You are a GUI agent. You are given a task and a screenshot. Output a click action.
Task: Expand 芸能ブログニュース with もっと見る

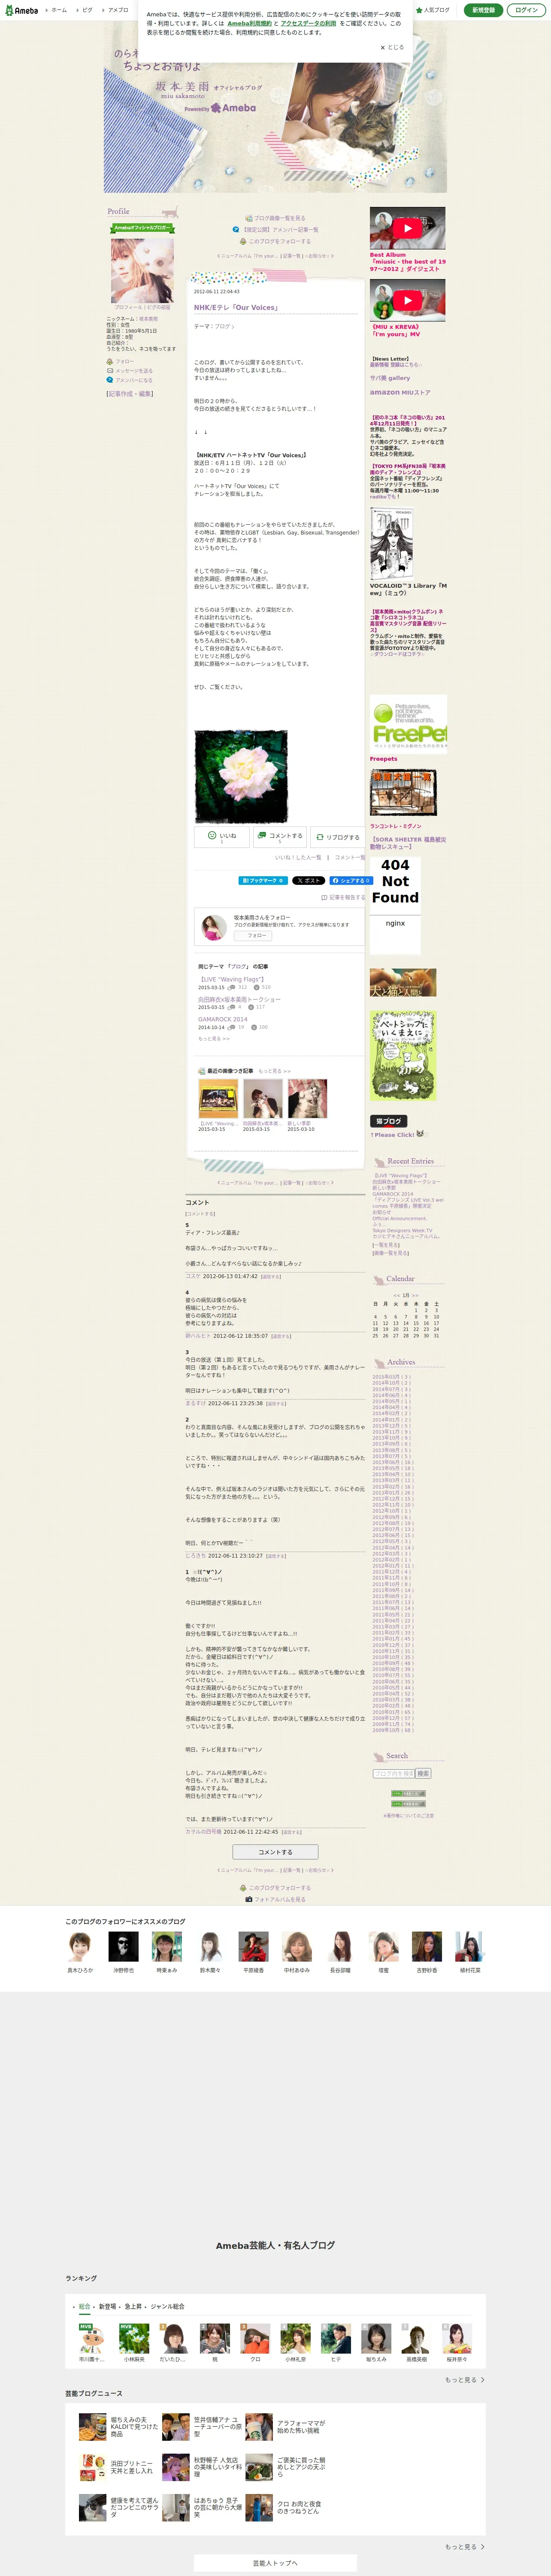465,2546
